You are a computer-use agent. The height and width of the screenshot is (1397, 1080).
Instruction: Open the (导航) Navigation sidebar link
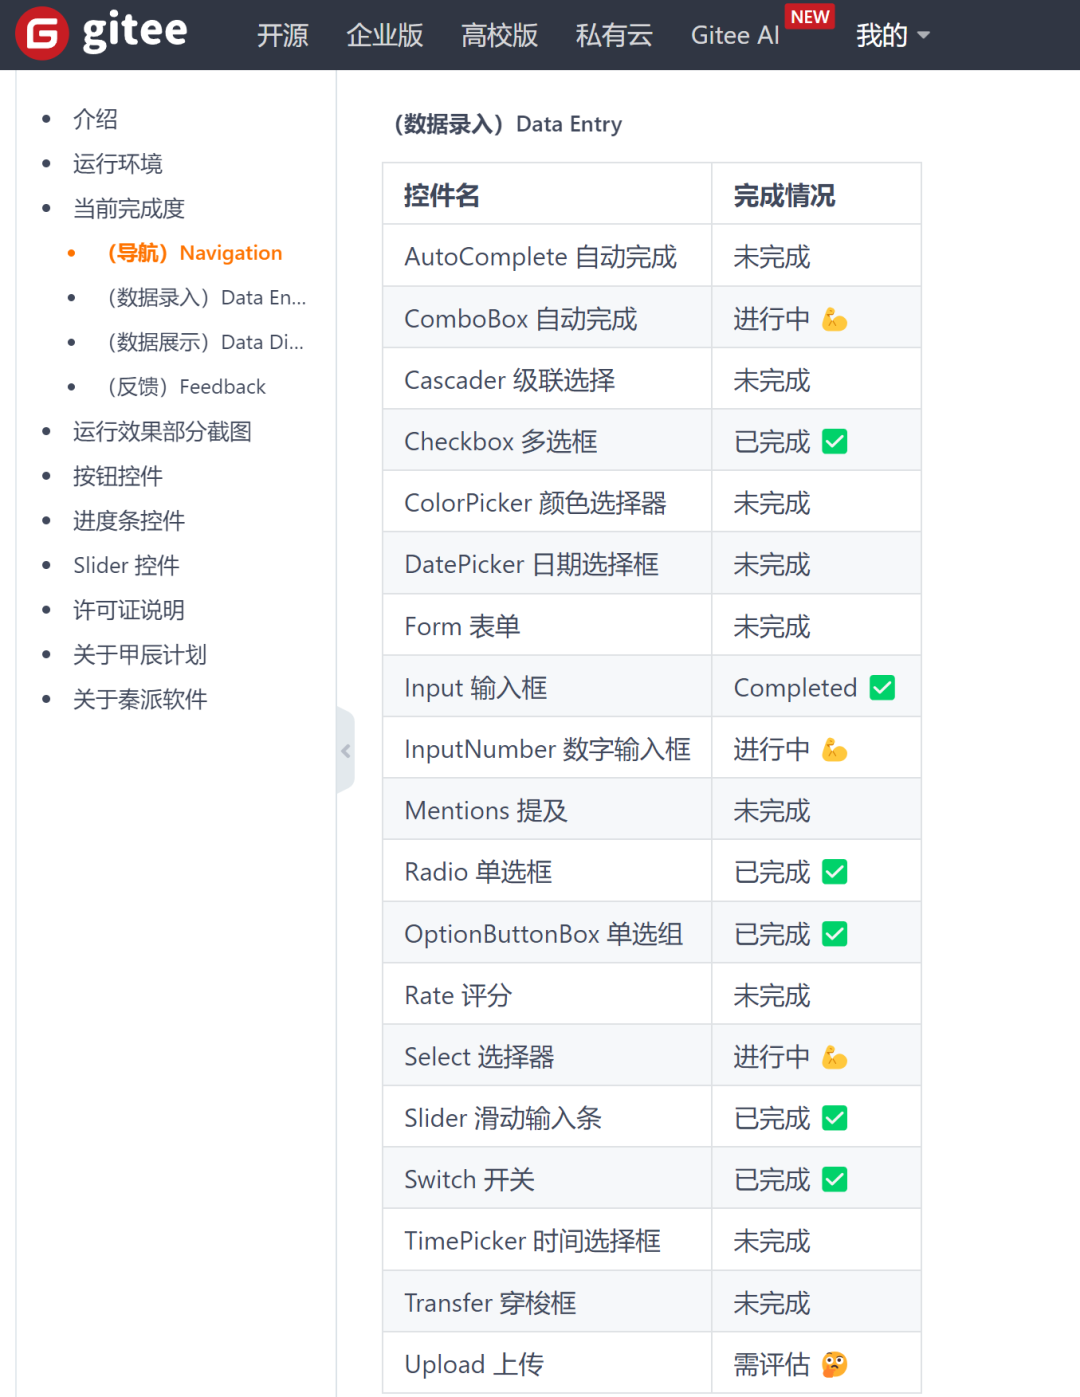[194, 253]
